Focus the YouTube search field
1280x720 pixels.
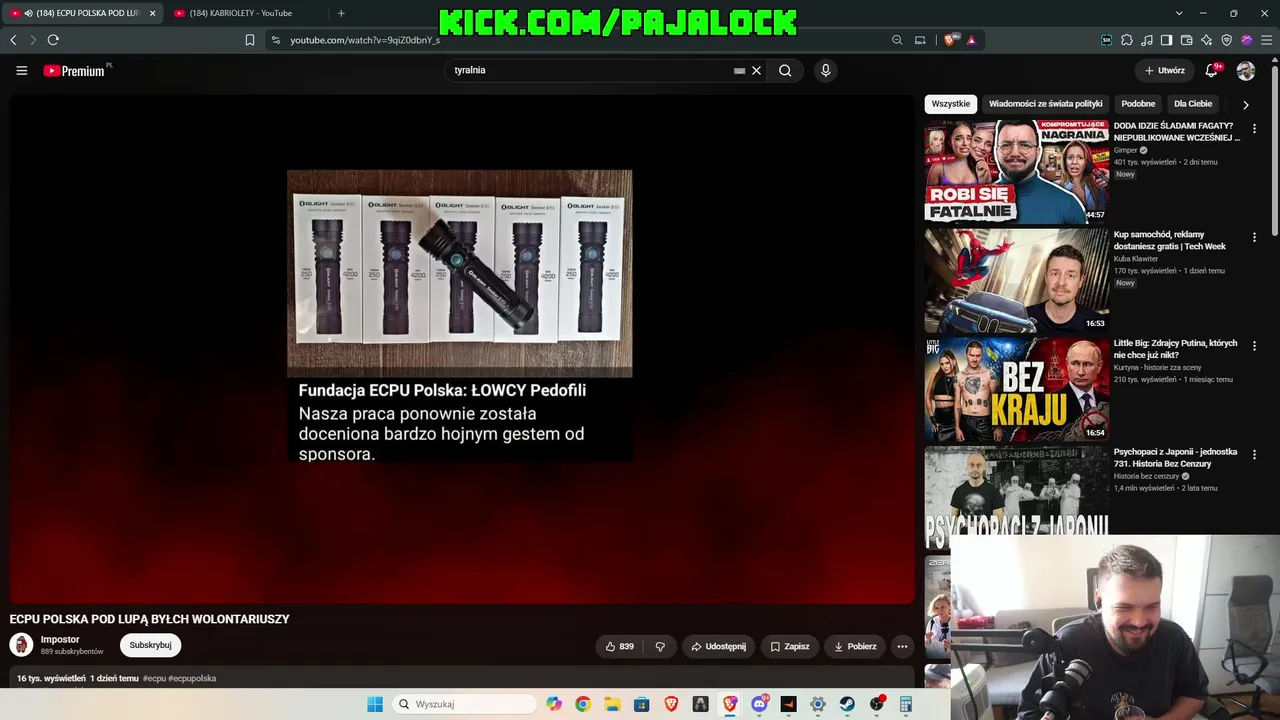[x=590, y=71]
